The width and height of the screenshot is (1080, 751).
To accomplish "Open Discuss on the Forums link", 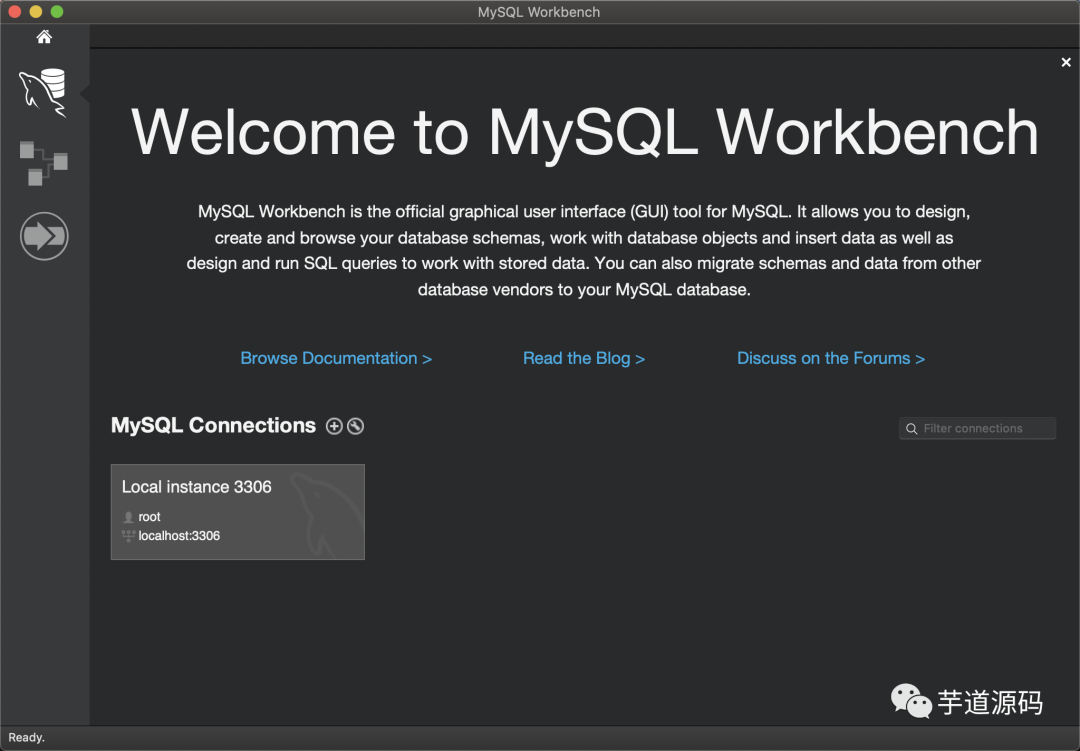I will (831, 358).
